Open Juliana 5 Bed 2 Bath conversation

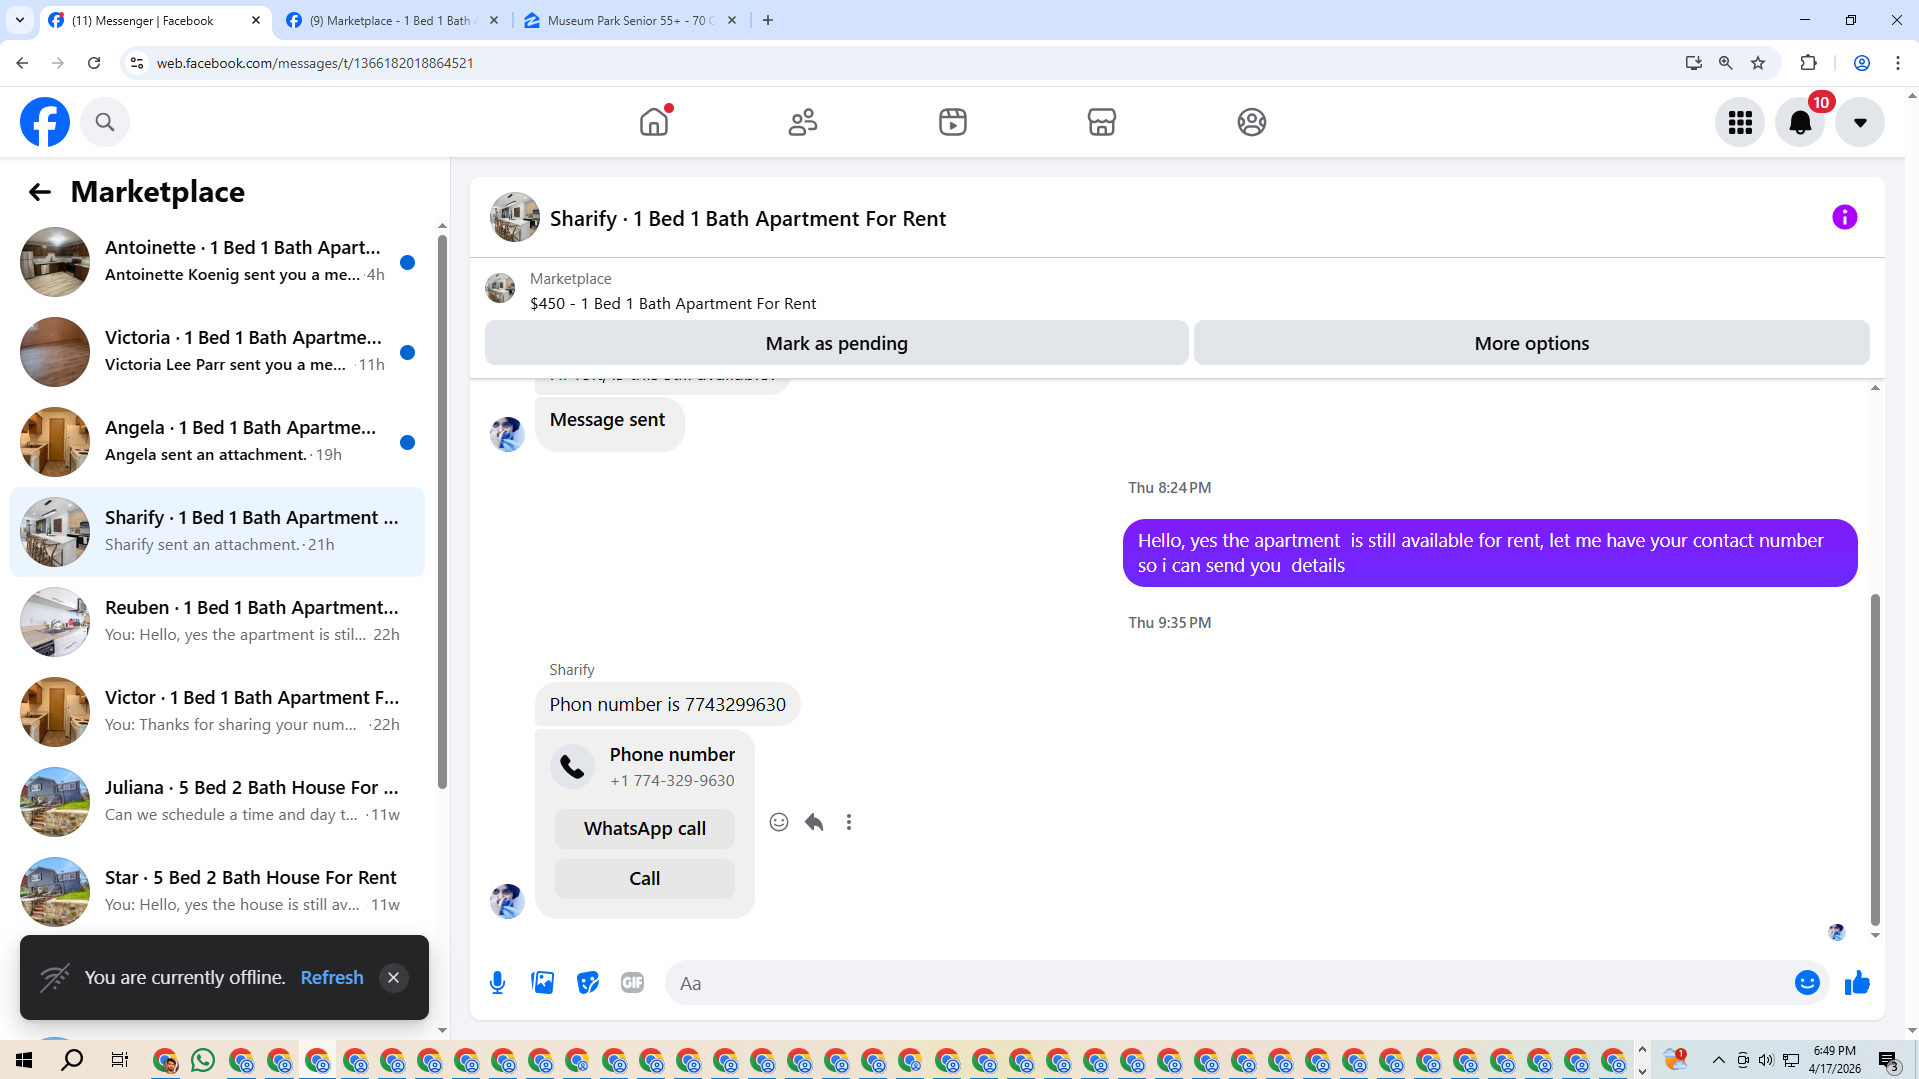tap(218, 802)
